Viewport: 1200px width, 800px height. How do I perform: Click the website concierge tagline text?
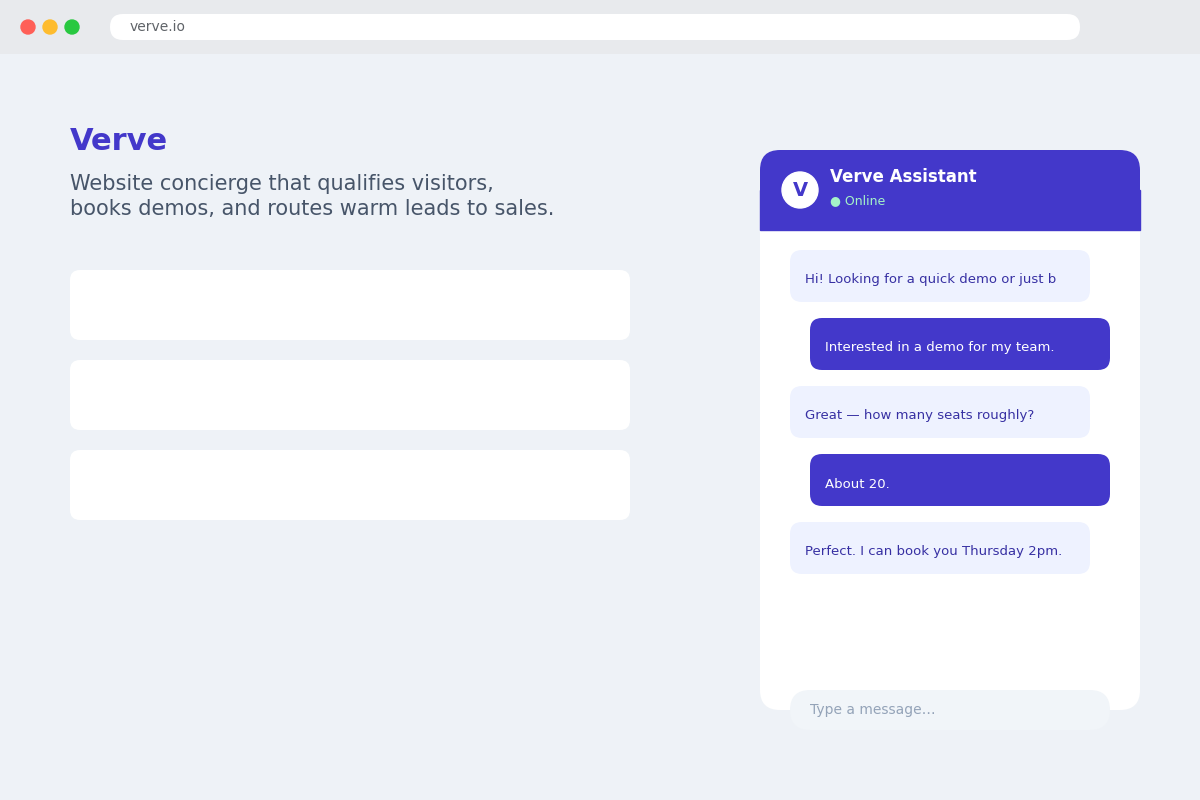(x=312, y=196)
